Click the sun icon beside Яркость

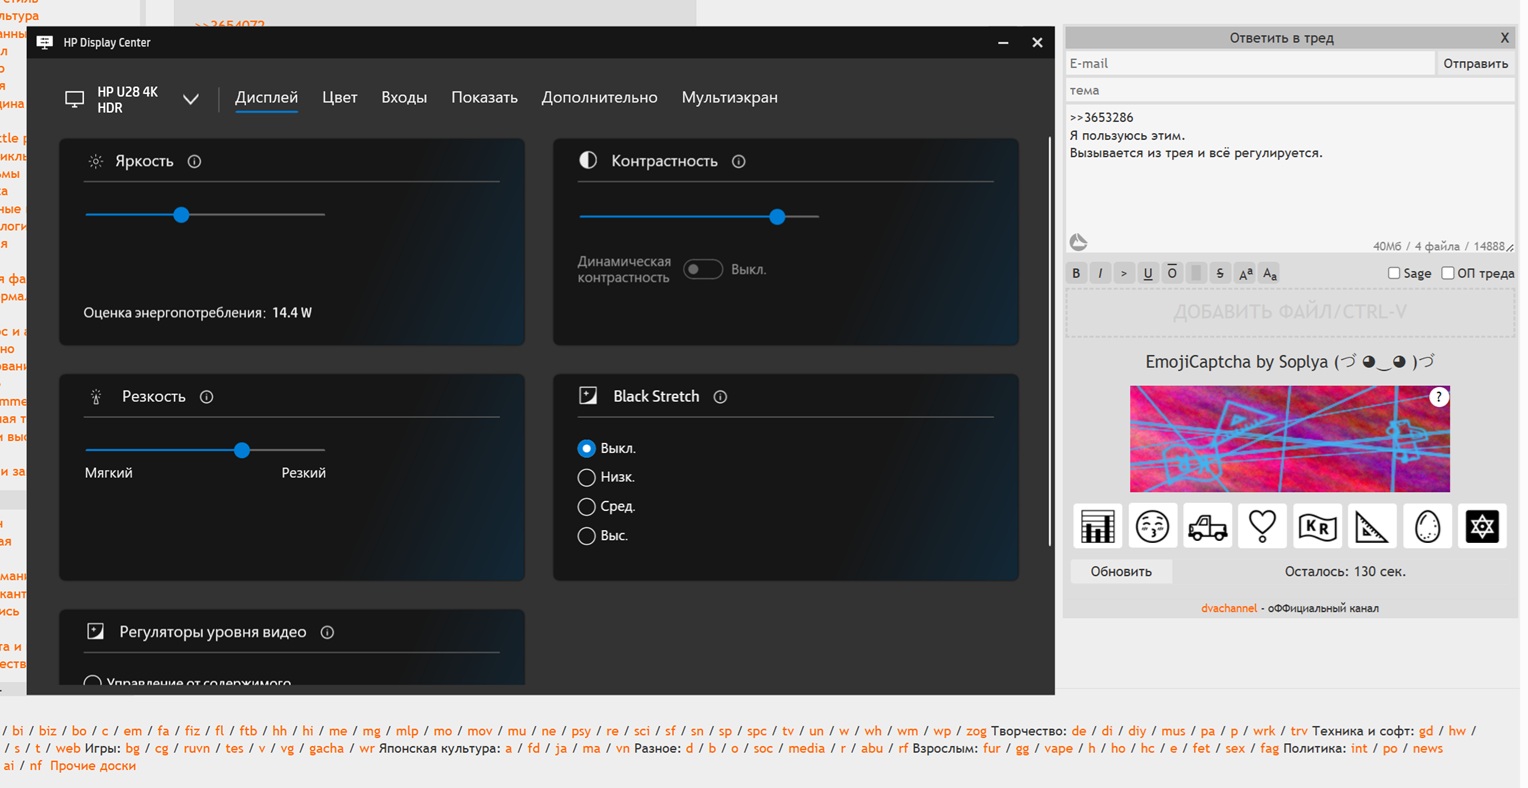click(x=96, y=161)
